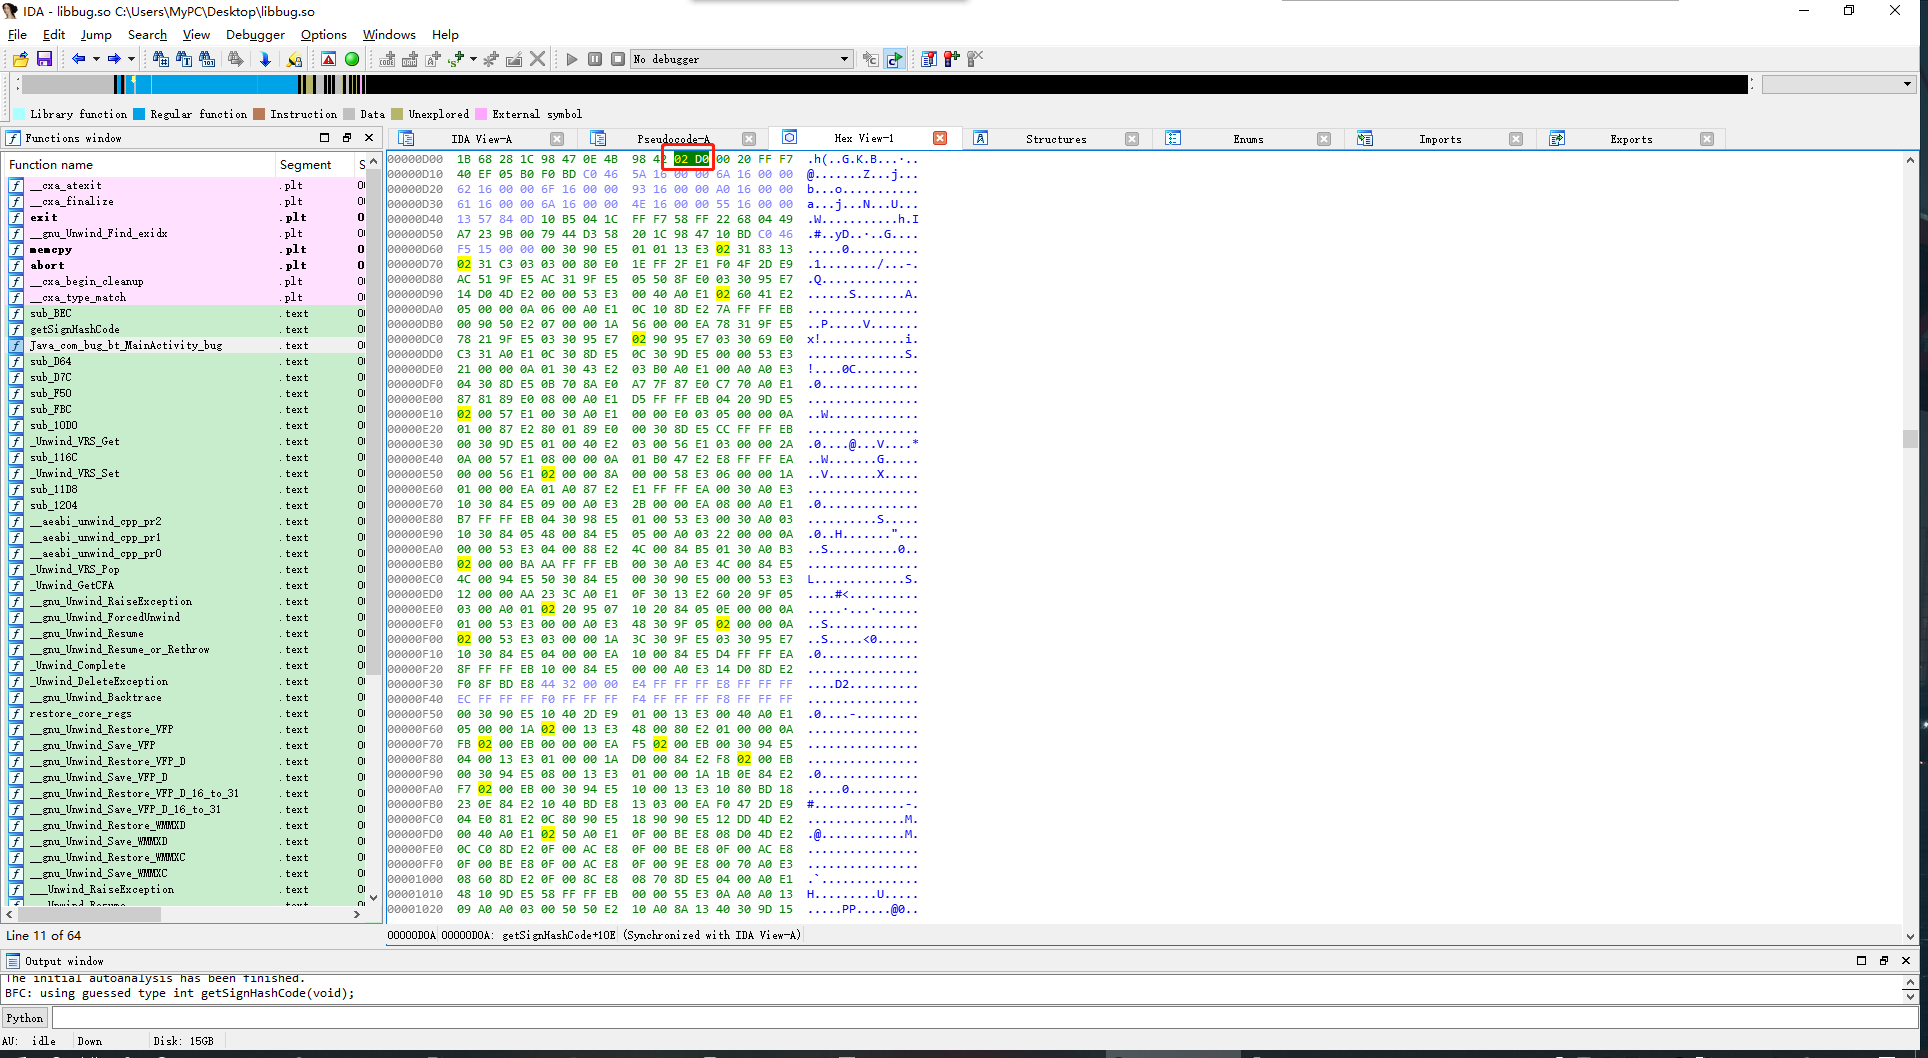Image resolution: width=1928 pixels, height=1058 pixels.
Task: Open the Search menu
Action: click(147, 34)
